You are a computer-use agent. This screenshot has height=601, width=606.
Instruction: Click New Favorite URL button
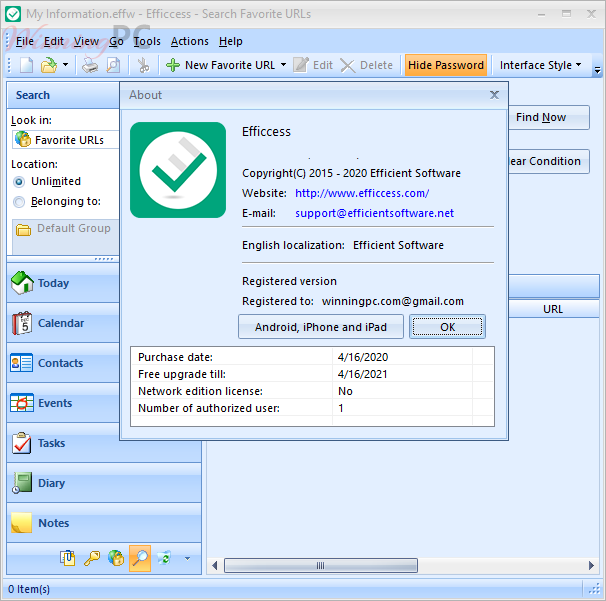point(221,65)
